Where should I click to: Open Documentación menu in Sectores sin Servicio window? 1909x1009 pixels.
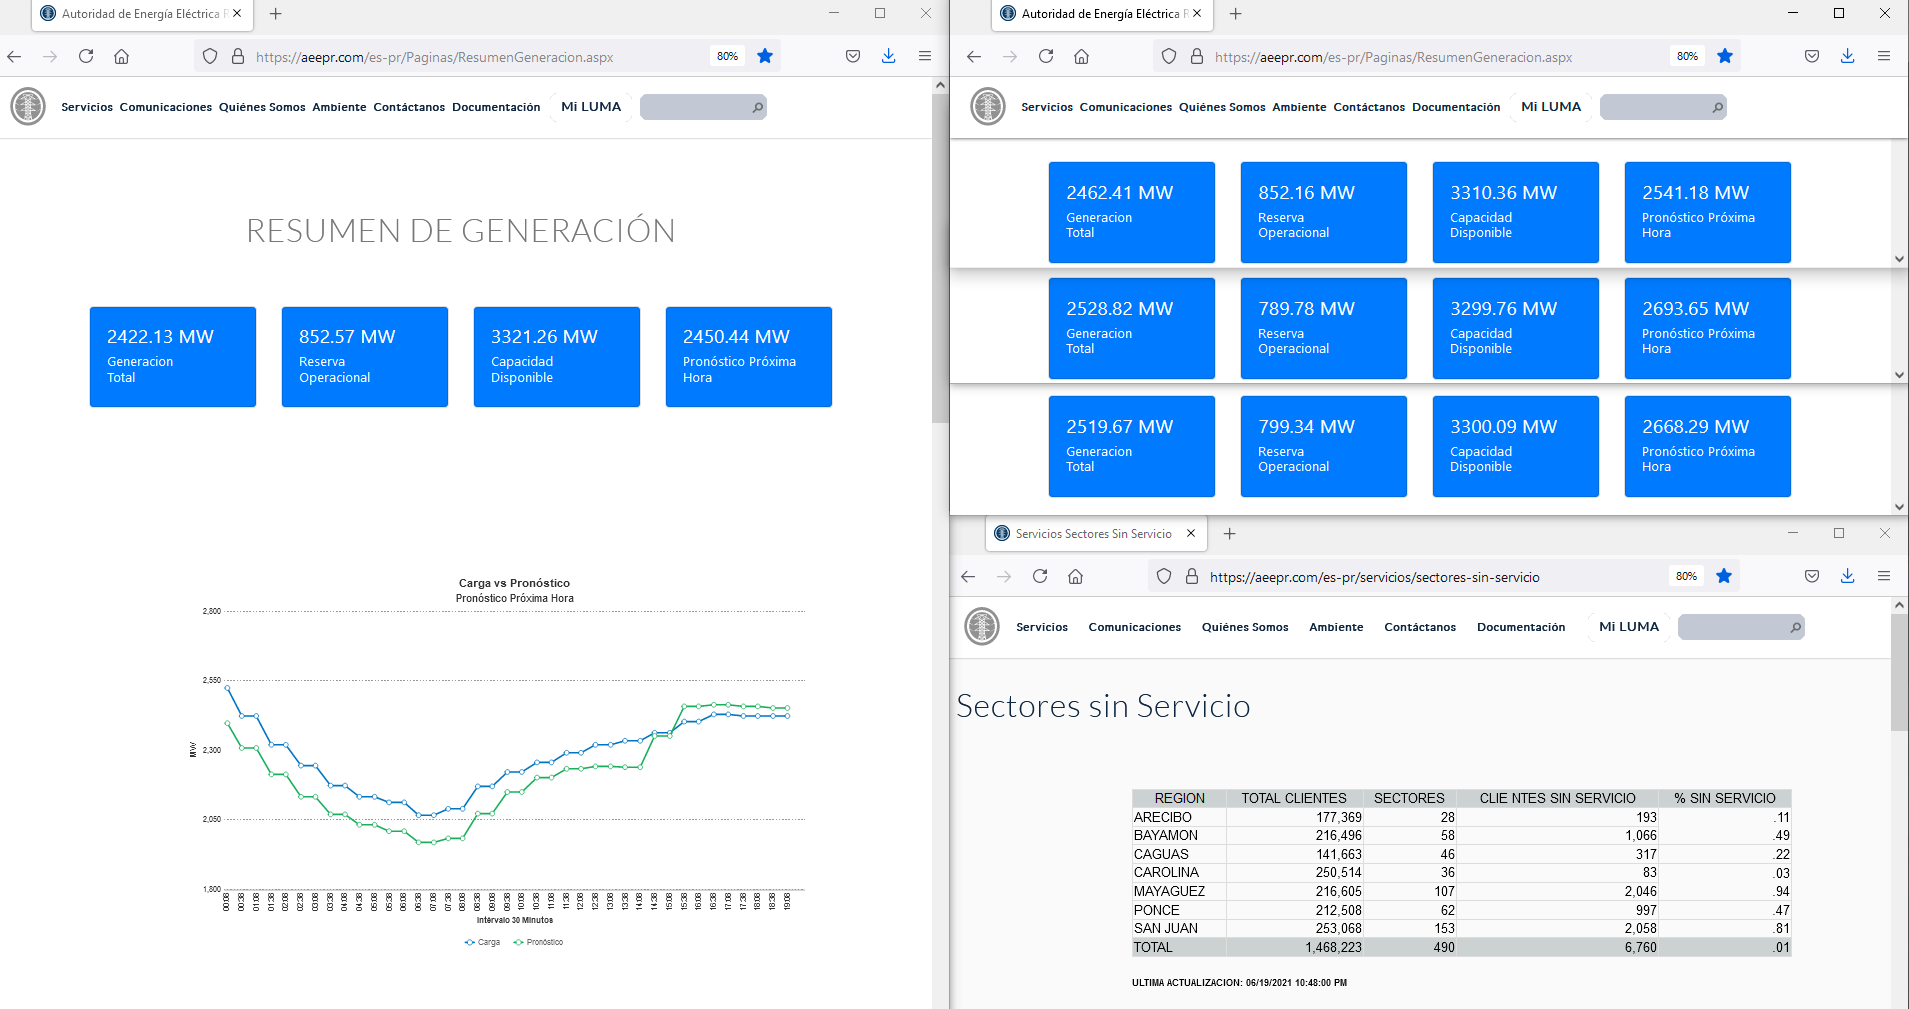pyautogui.click(x=1521, y=627)
